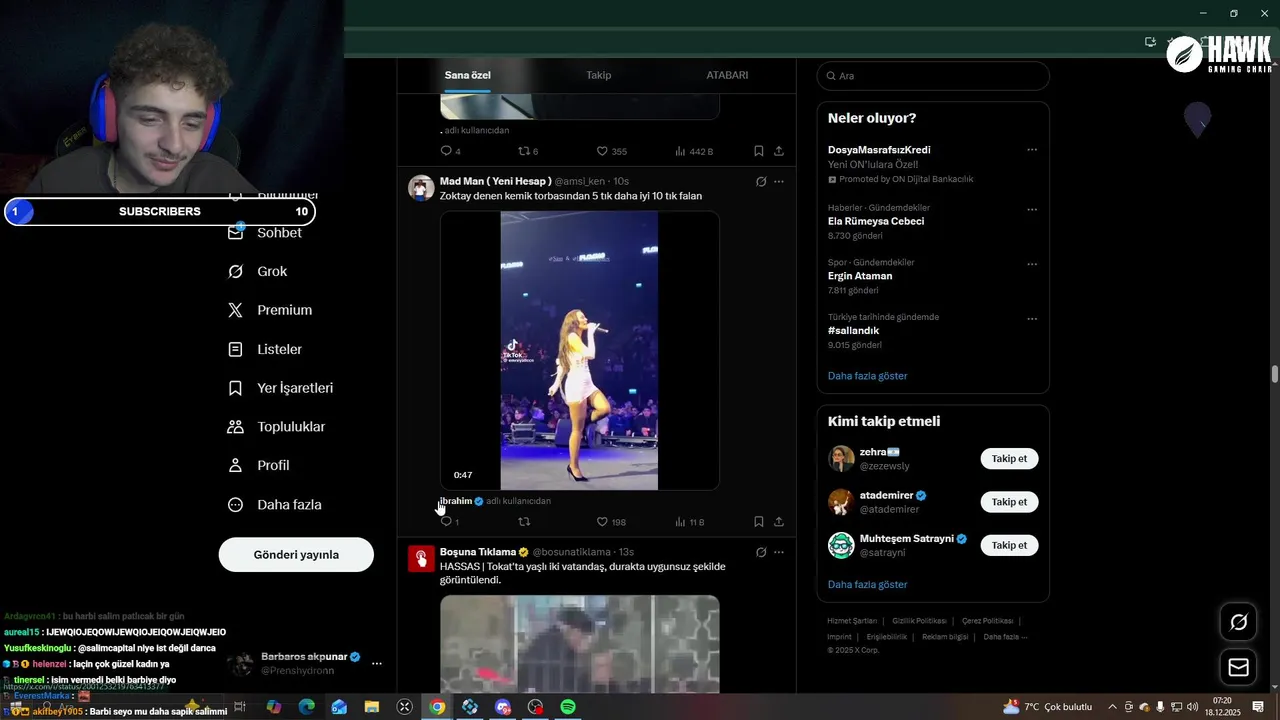The width and height of the screenshot is (1280, 720).
Task: View analytics of Mad Man's post
Action: click(x=690, y=522)
